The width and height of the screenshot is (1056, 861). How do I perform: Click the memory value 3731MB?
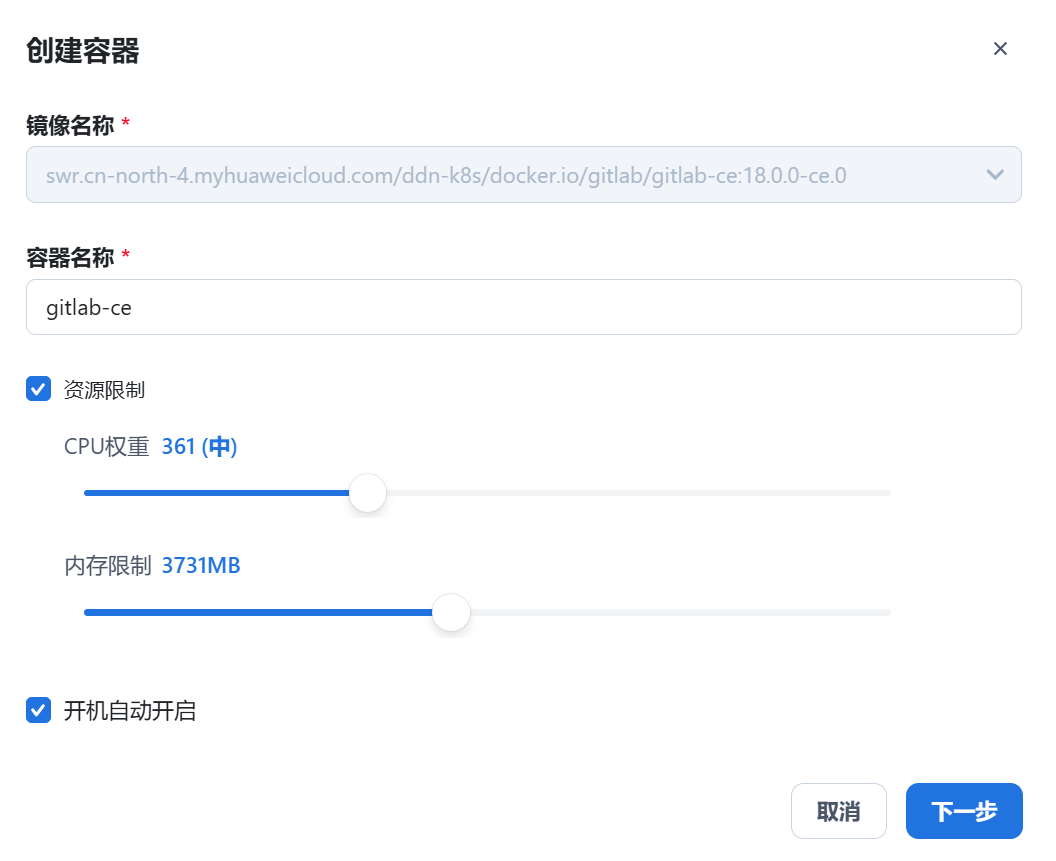click(201, 566)
